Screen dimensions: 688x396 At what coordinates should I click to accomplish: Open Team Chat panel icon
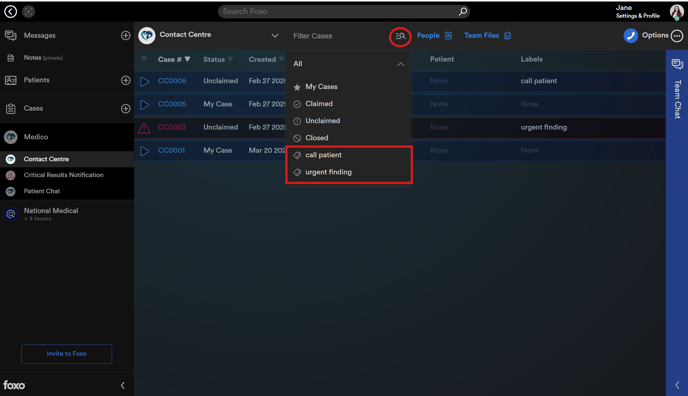point(677,64)
